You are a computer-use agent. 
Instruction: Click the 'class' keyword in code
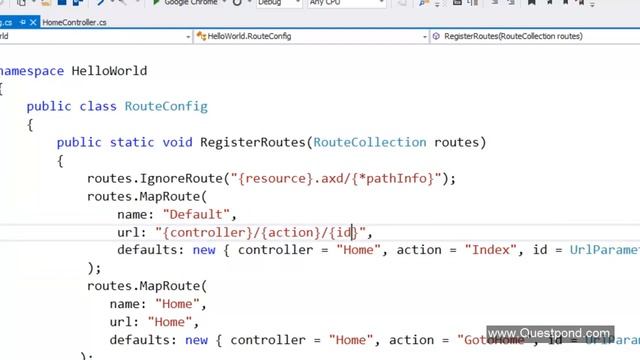[x=98, y=107]
